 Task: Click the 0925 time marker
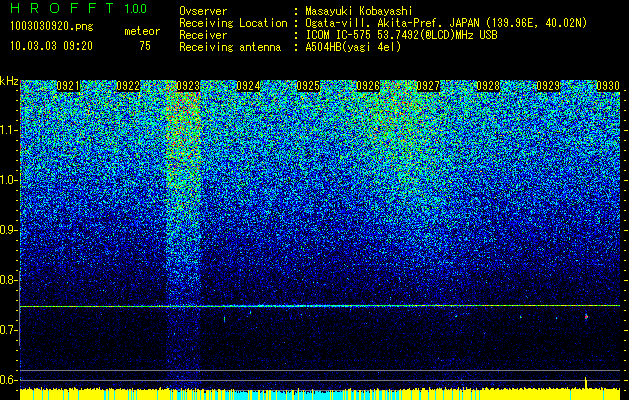coord(308,86)
